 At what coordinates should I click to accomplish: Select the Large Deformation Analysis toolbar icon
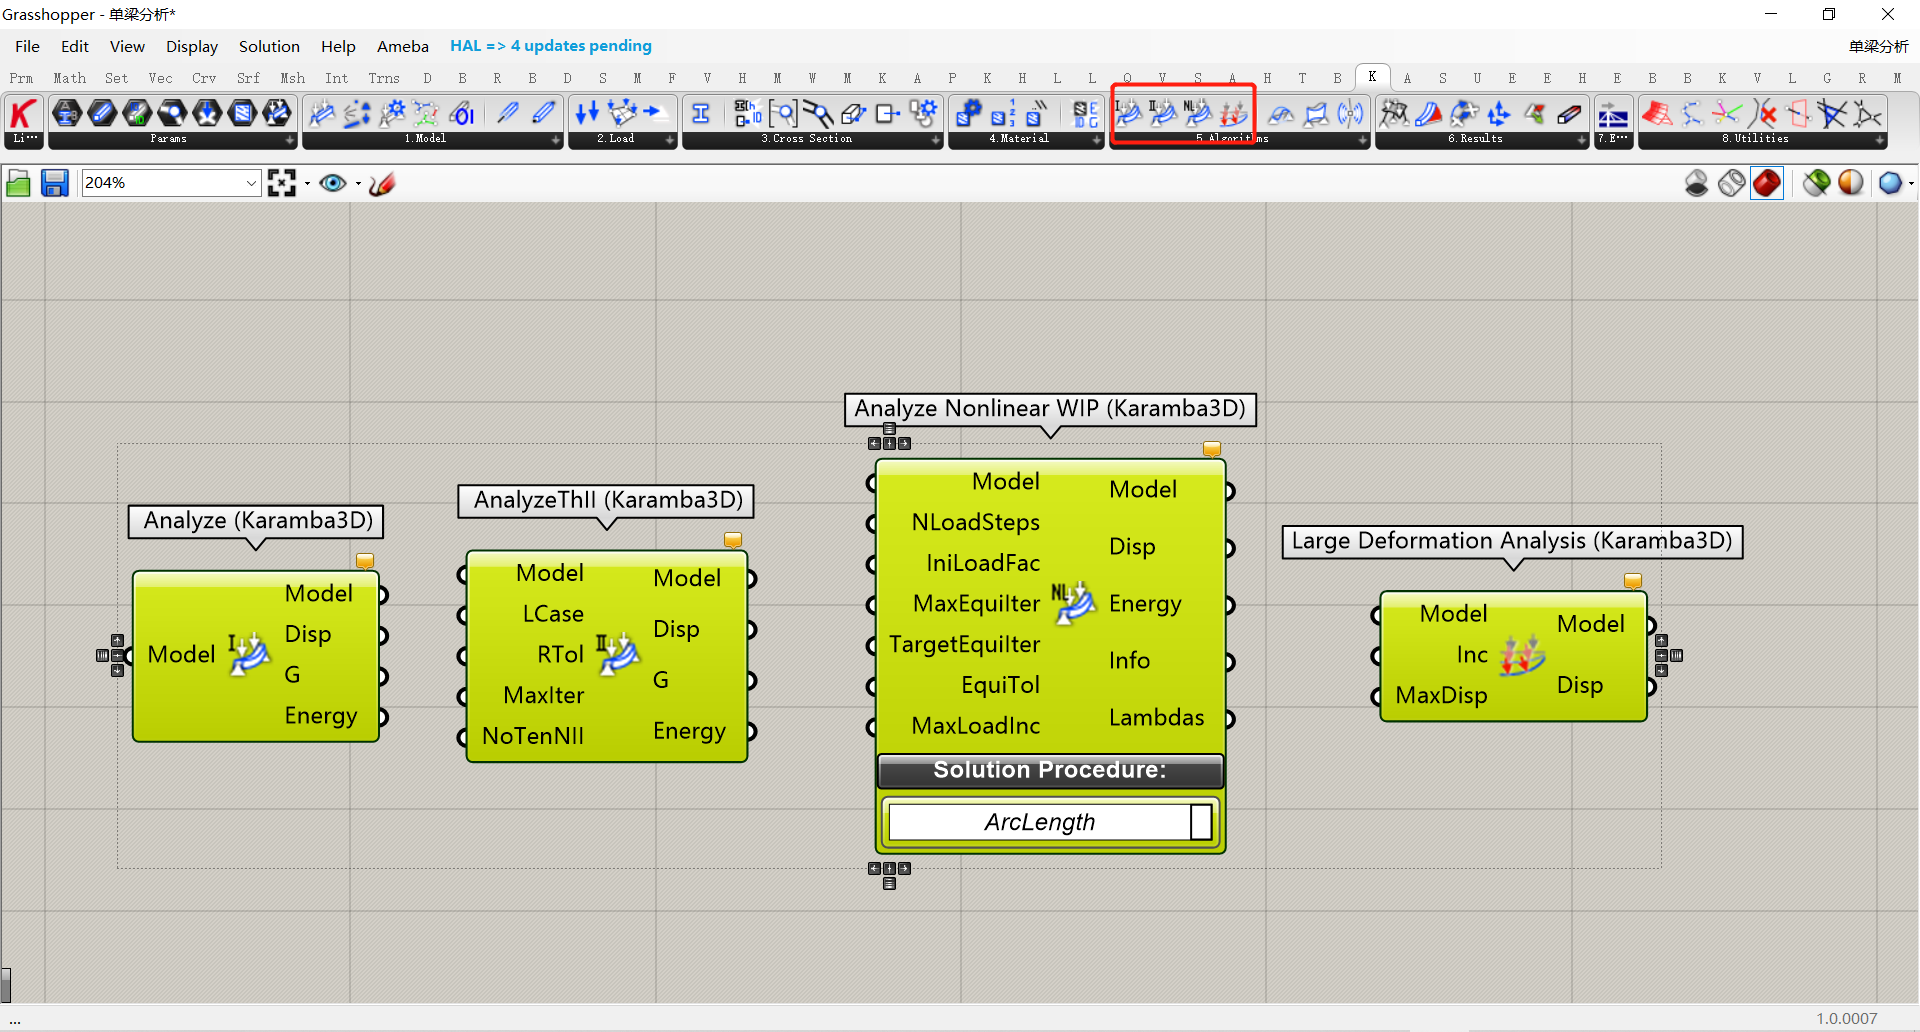click(x=1234, y=113)
